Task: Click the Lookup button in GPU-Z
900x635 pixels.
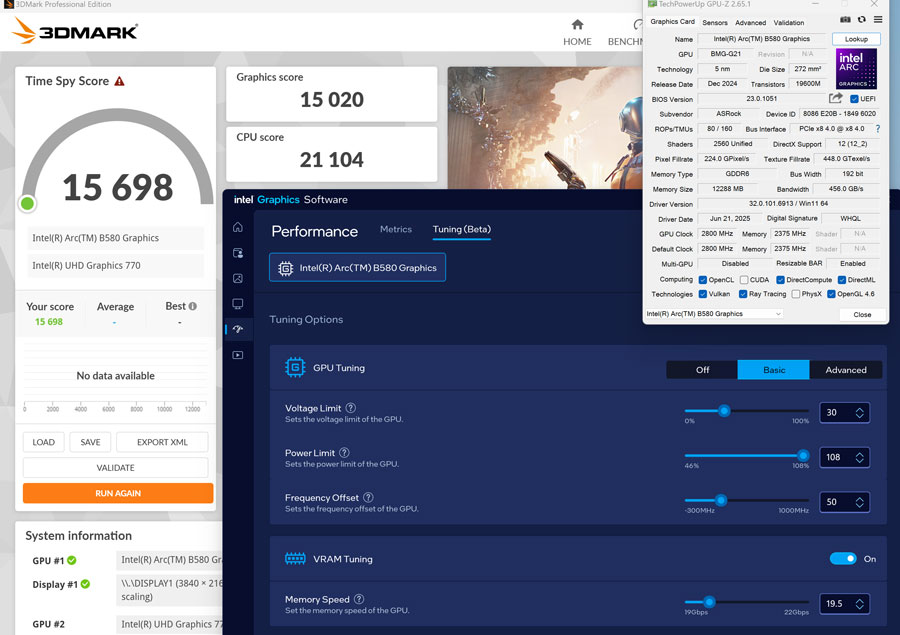Action: [856, 39]
